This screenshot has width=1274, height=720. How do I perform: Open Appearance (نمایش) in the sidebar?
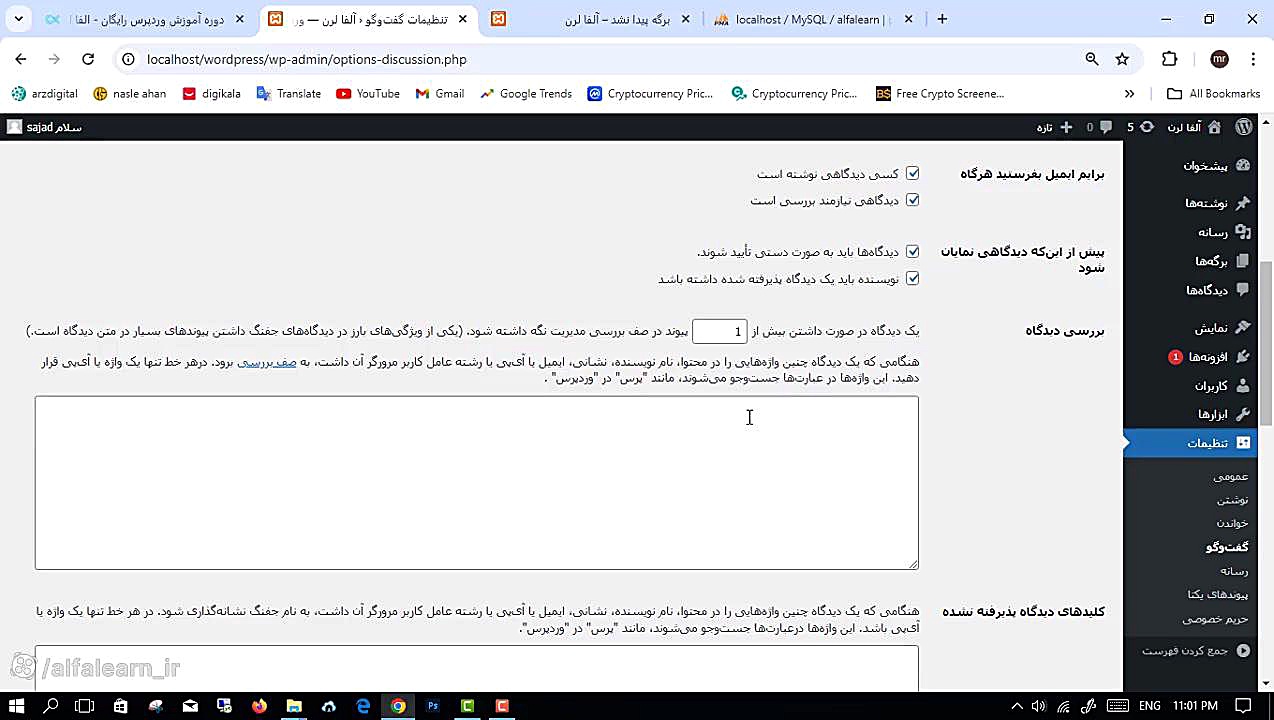1211,327
